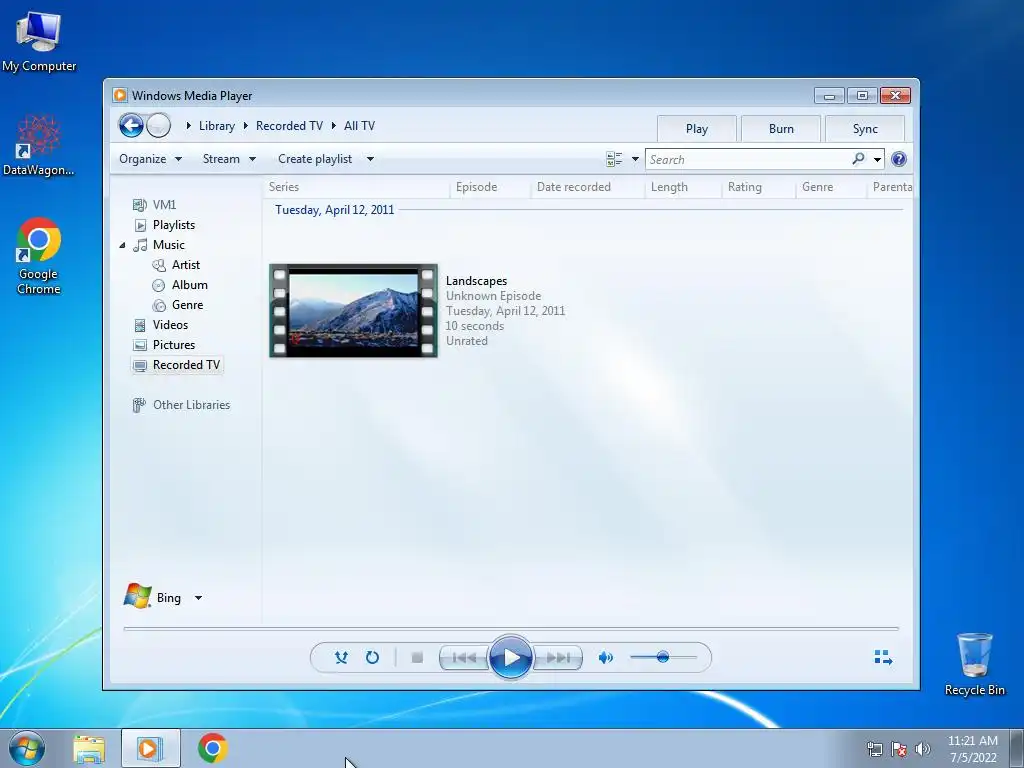Switch to the Play tab
This screenshot has height=768, width=1024.
[x=697, y=129]
